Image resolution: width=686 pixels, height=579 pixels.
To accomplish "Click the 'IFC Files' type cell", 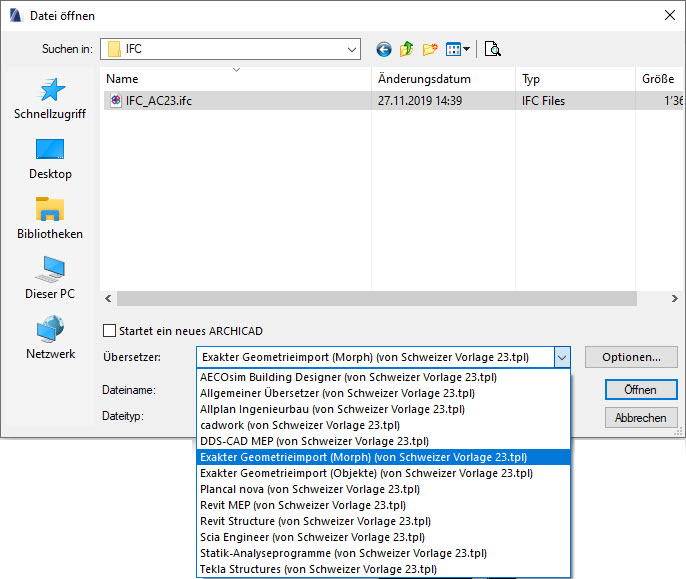I will click(x=543, y=101).
